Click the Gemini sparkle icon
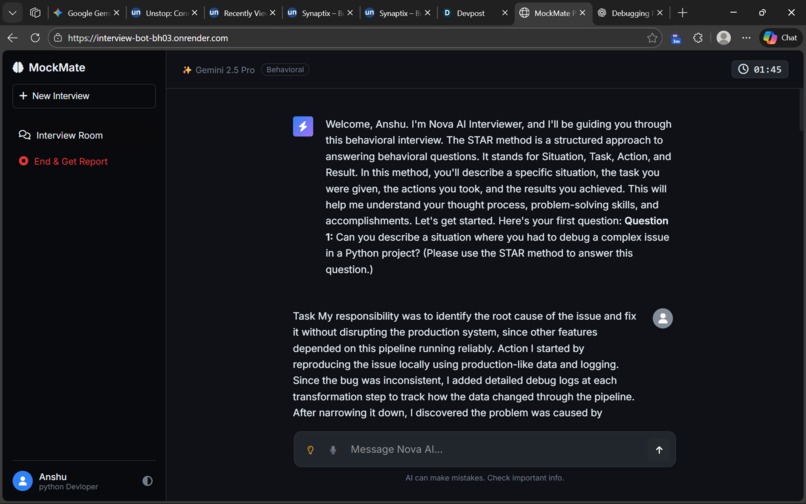Screen dimensions: 806x504 [x=187, y=70]
